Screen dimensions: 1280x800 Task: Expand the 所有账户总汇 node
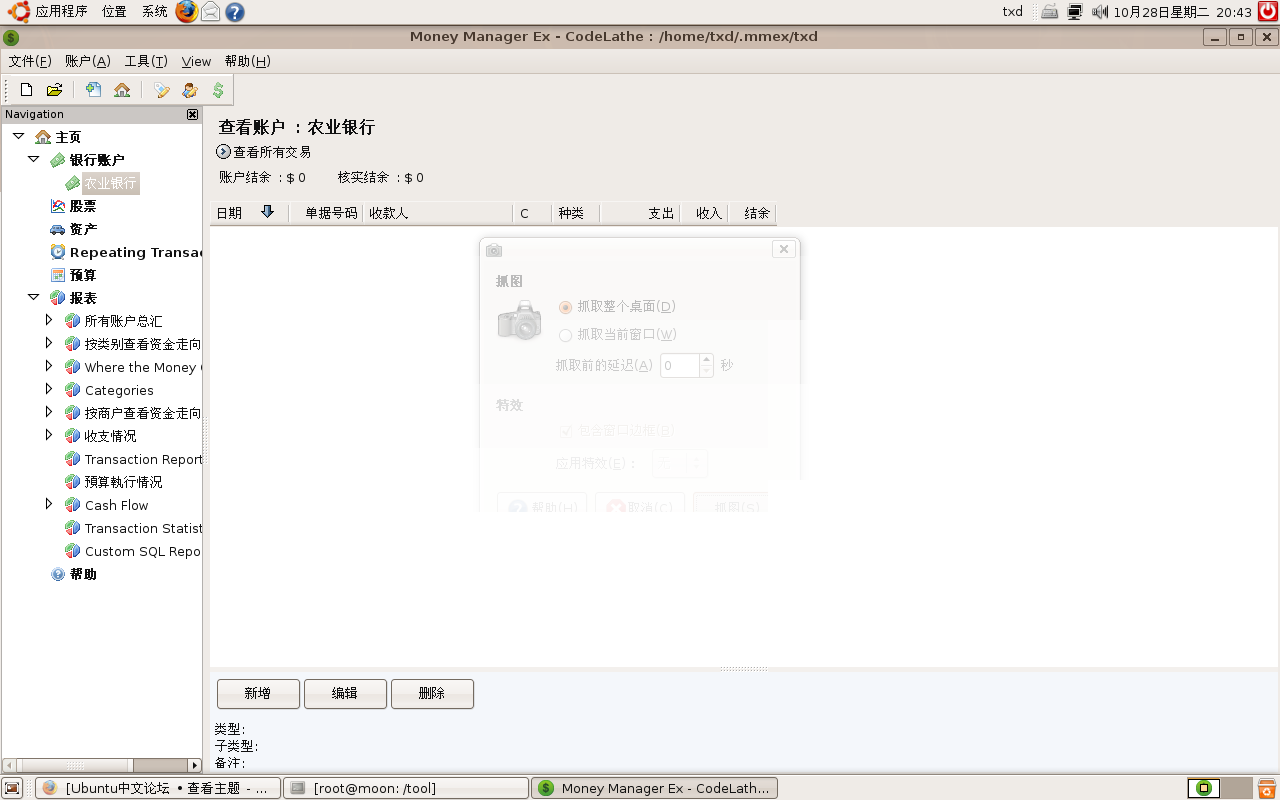click(x=49, y=320)
